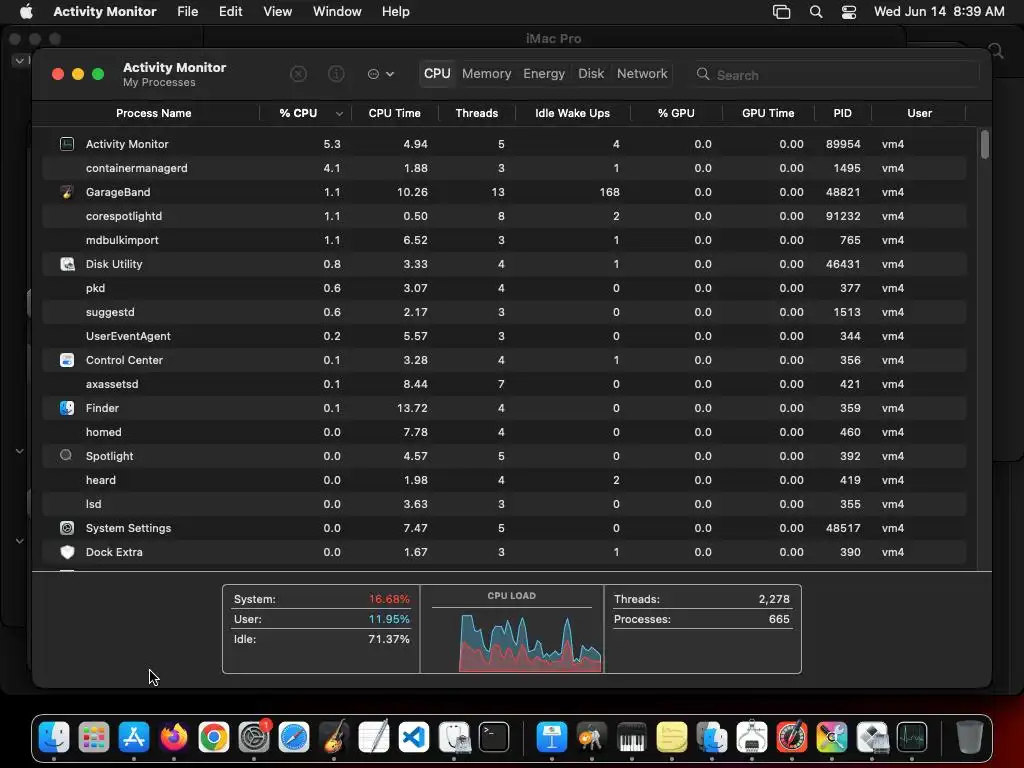The height and width of the screenshot is (768, 1024).
Task: Sort by the Threads column header
Action: [x=477, y=113]
